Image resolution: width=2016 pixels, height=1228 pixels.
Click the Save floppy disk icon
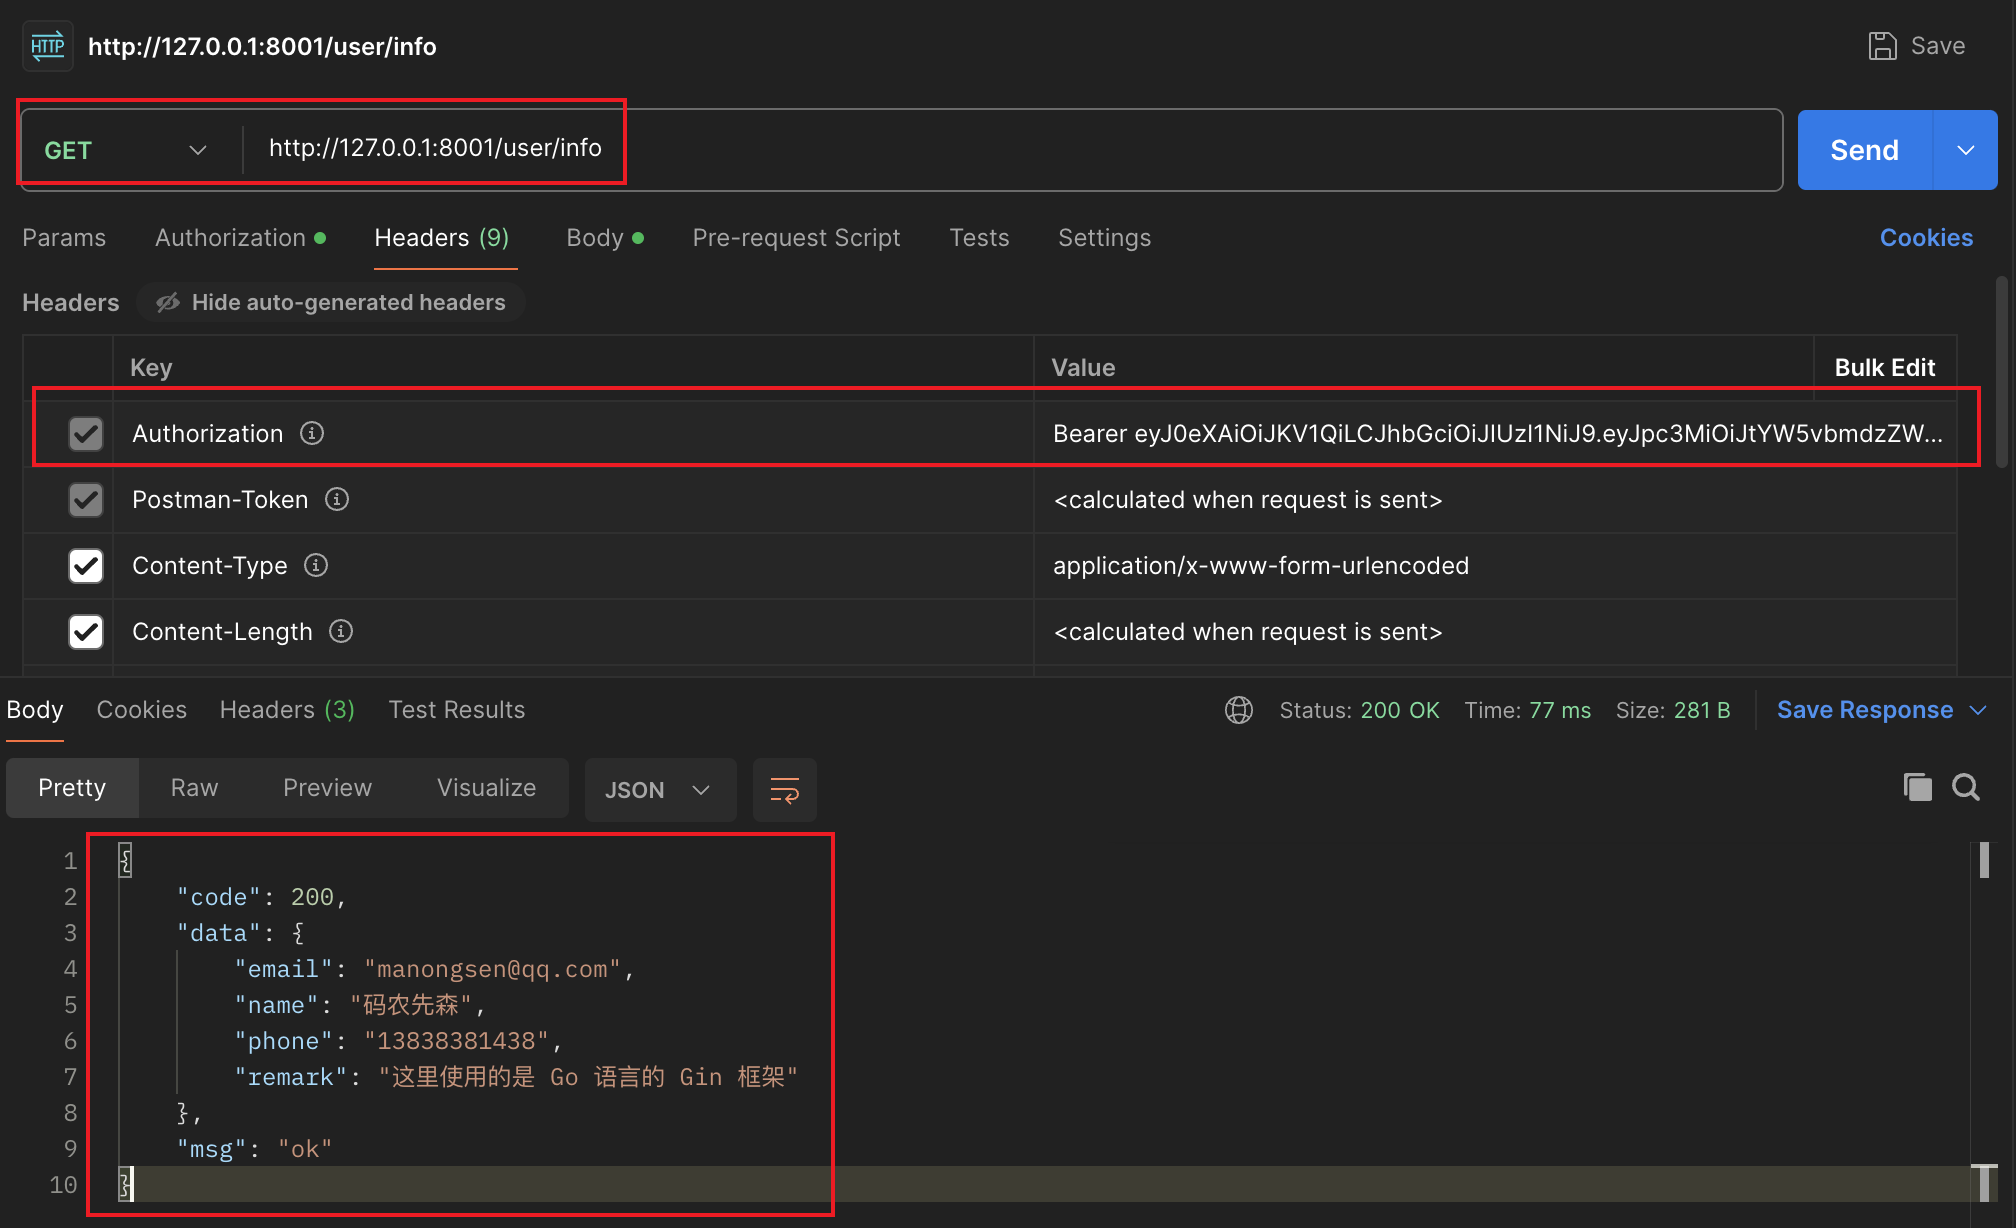click(x=1882, y=46)
